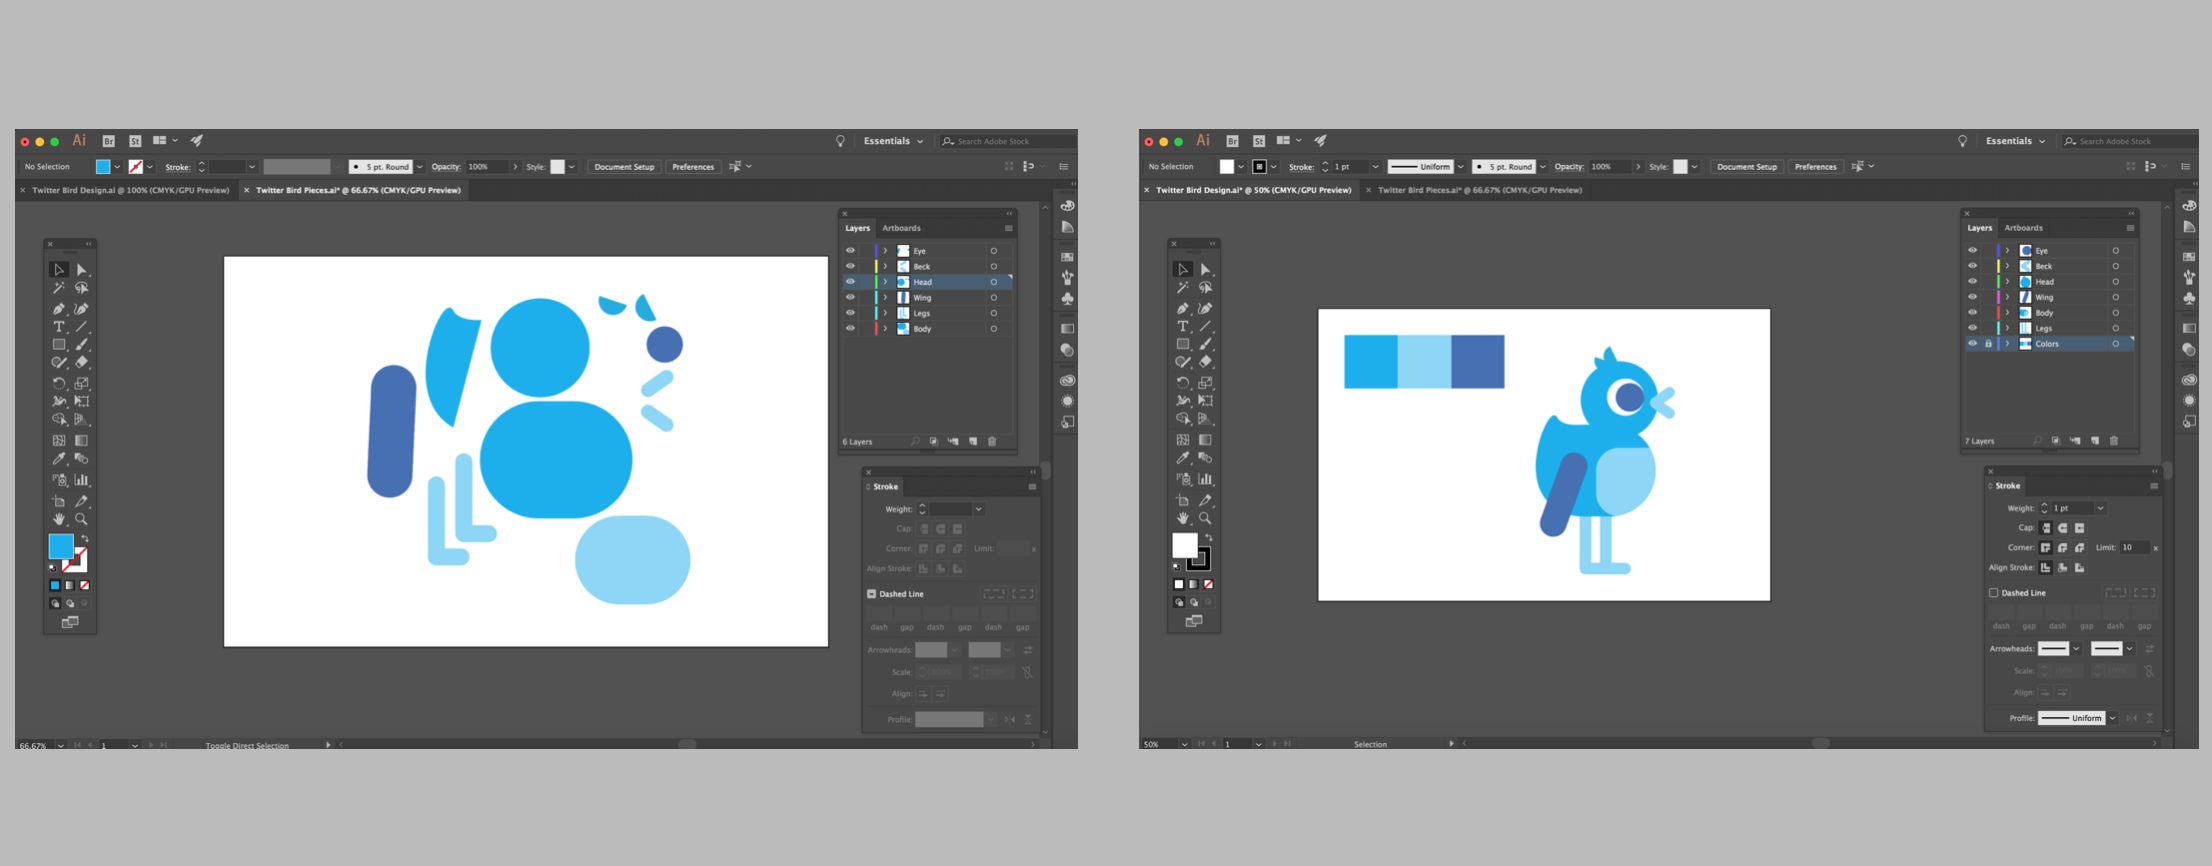
Task: Pick the Magic Wand tool in left window
Action: (59, 288)
